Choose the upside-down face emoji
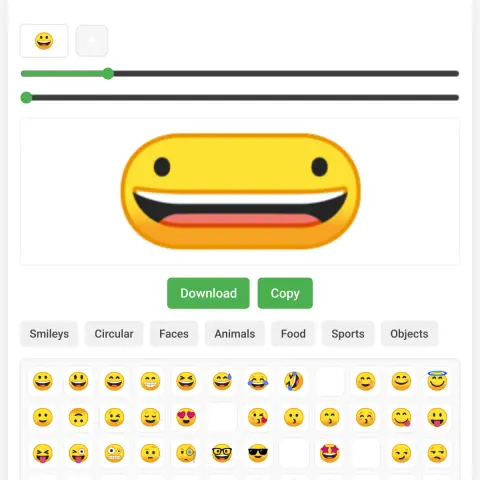 coord(78,417)
